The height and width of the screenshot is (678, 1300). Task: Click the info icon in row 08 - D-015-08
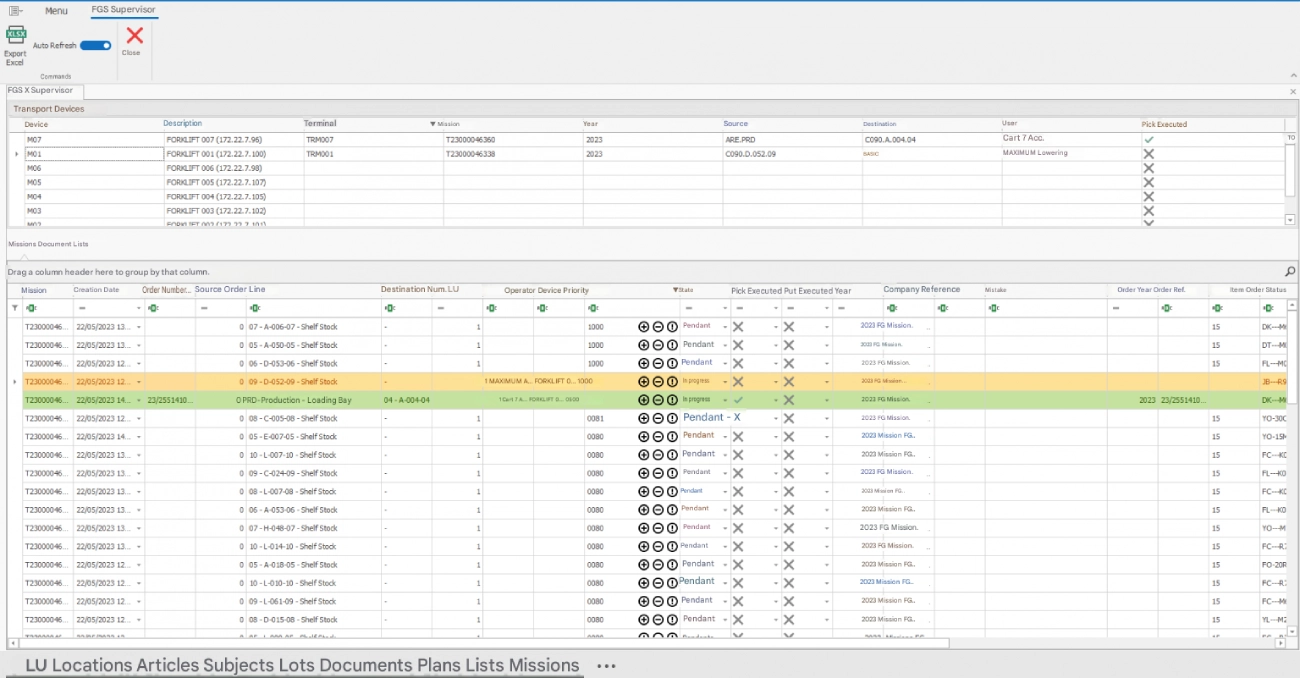click(672, 619)
